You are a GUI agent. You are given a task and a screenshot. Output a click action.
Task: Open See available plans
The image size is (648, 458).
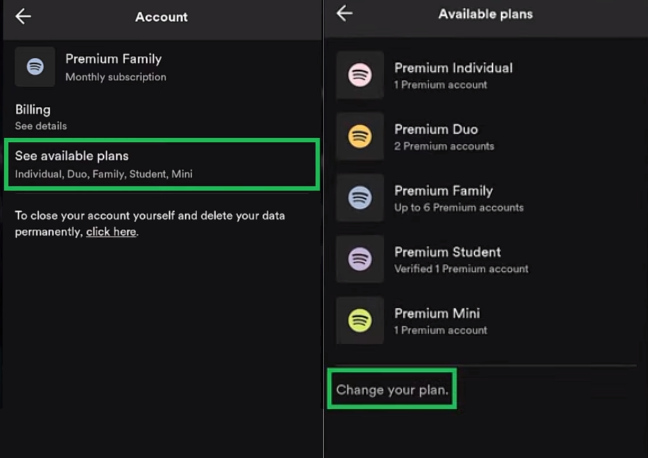[162, 164]
